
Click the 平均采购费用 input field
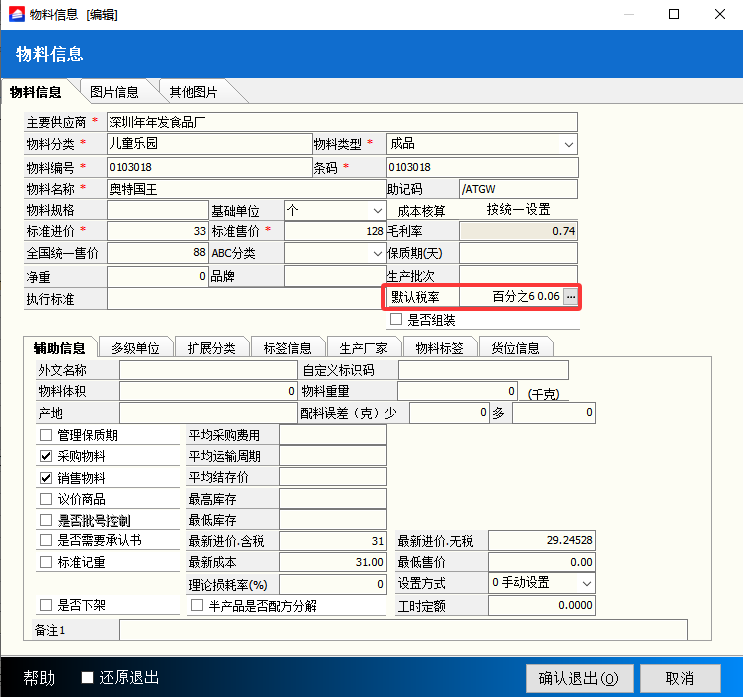(x=333, y=435)
